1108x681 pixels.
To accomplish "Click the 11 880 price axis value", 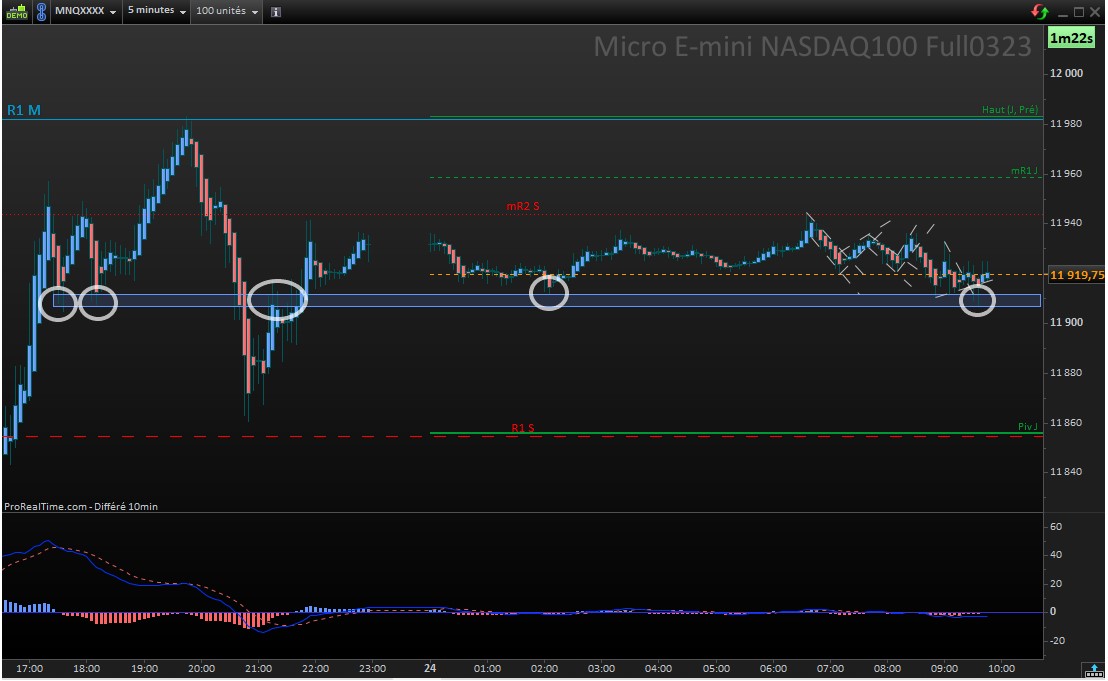I will click(1066, 373).
